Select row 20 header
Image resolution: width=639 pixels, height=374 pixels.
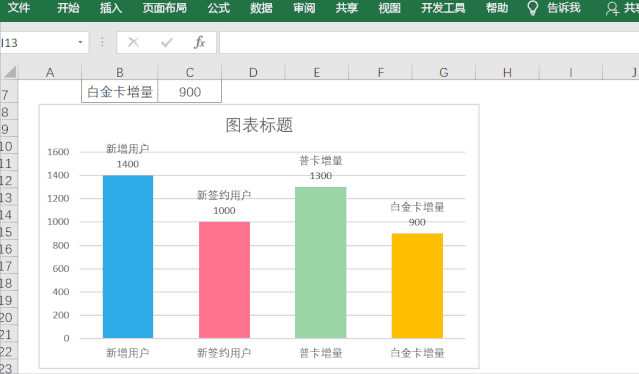tap(8, 317)
